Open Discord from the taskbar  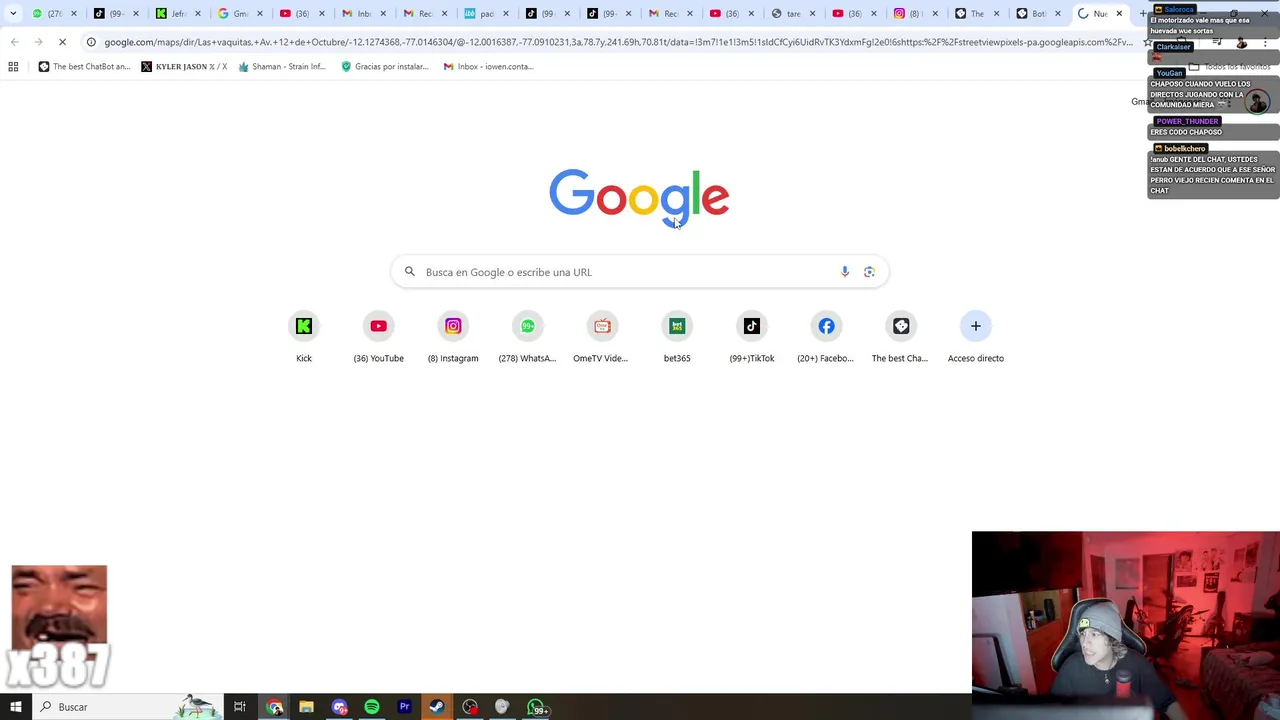pyautogui.click(x=339, y=707)
